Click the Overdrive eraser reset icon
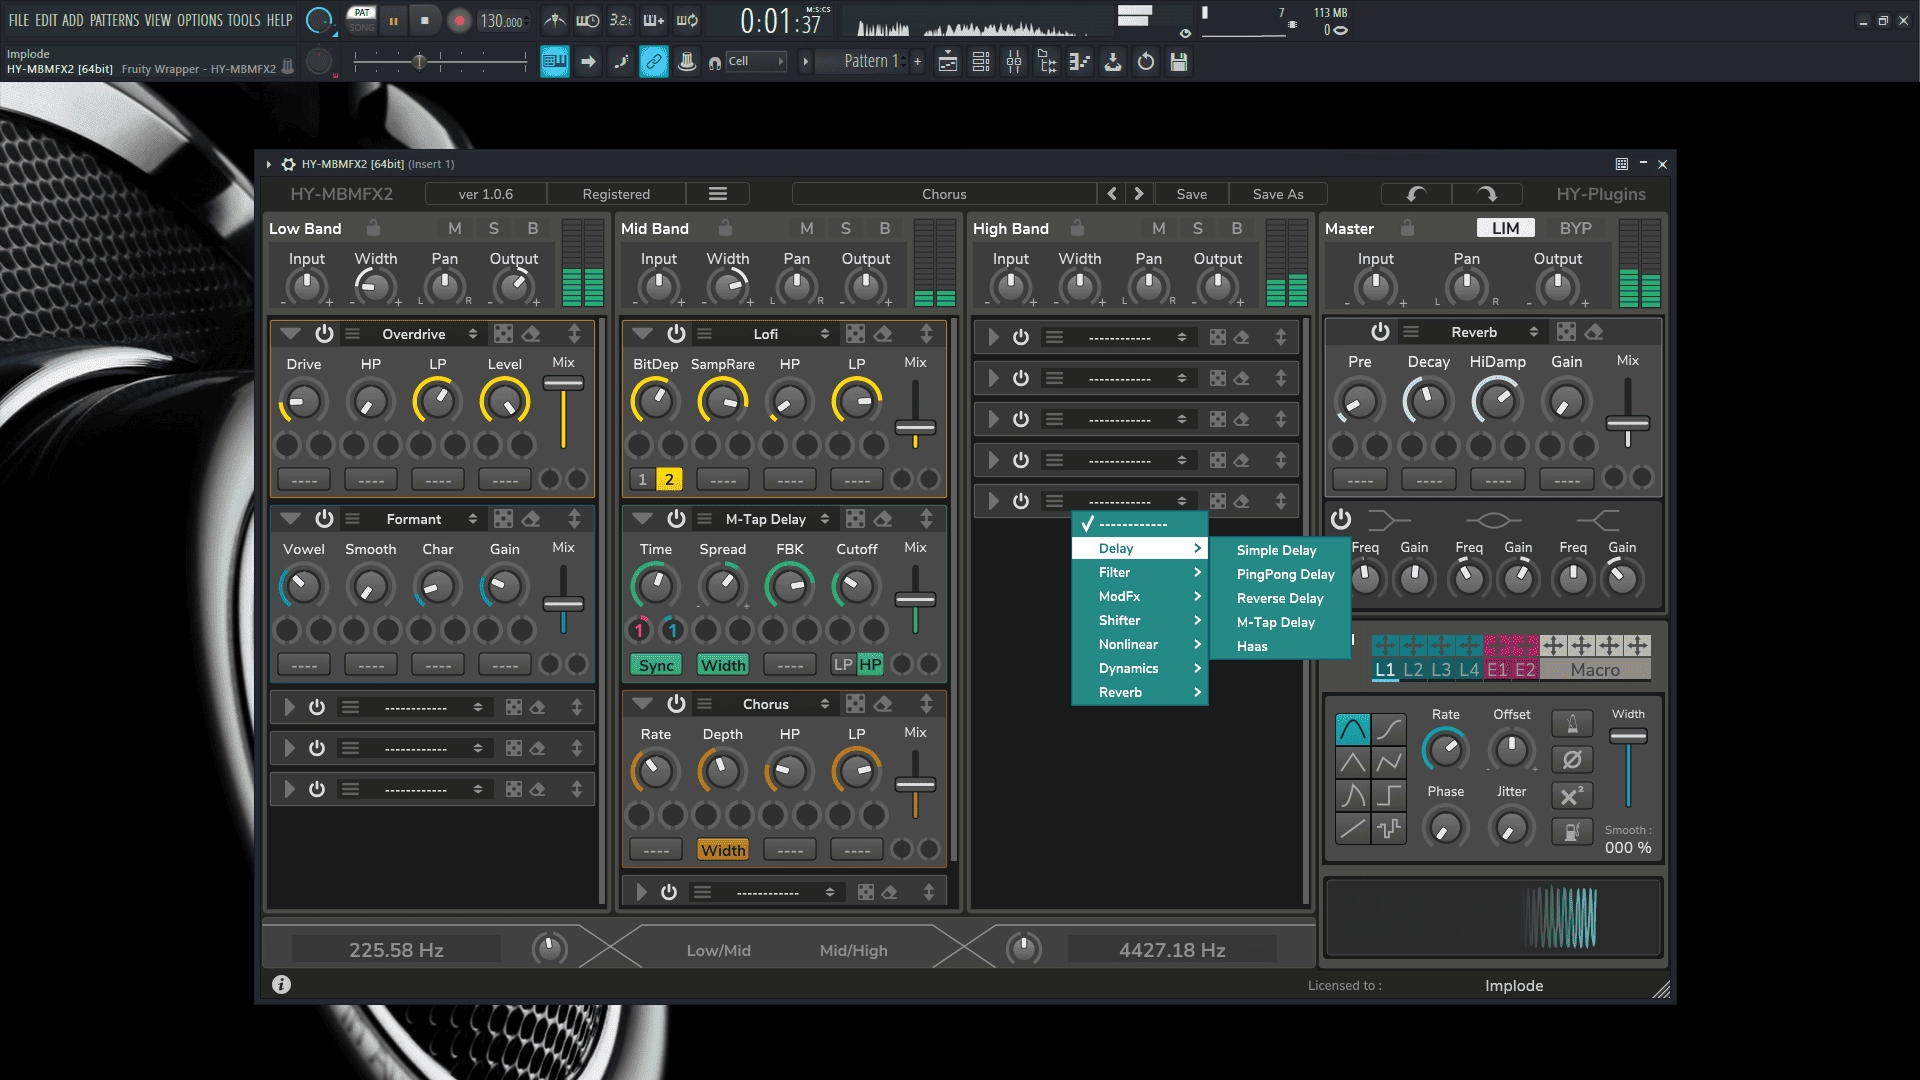The width and height of the screenshot is (1920, 1080). tap(532, 334)
